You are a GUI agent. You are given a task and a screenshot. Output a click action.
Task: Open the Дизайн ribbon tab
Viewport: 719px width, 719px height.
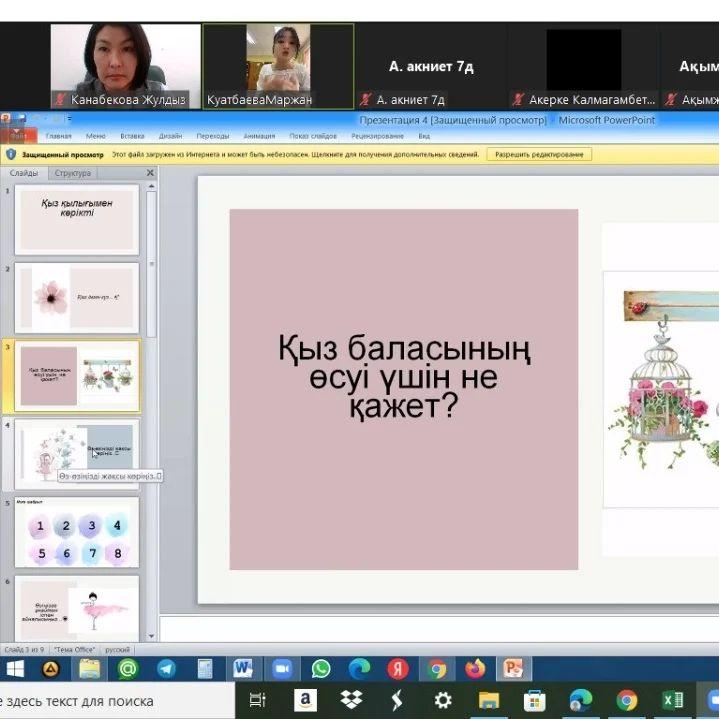tap(170, 136)
